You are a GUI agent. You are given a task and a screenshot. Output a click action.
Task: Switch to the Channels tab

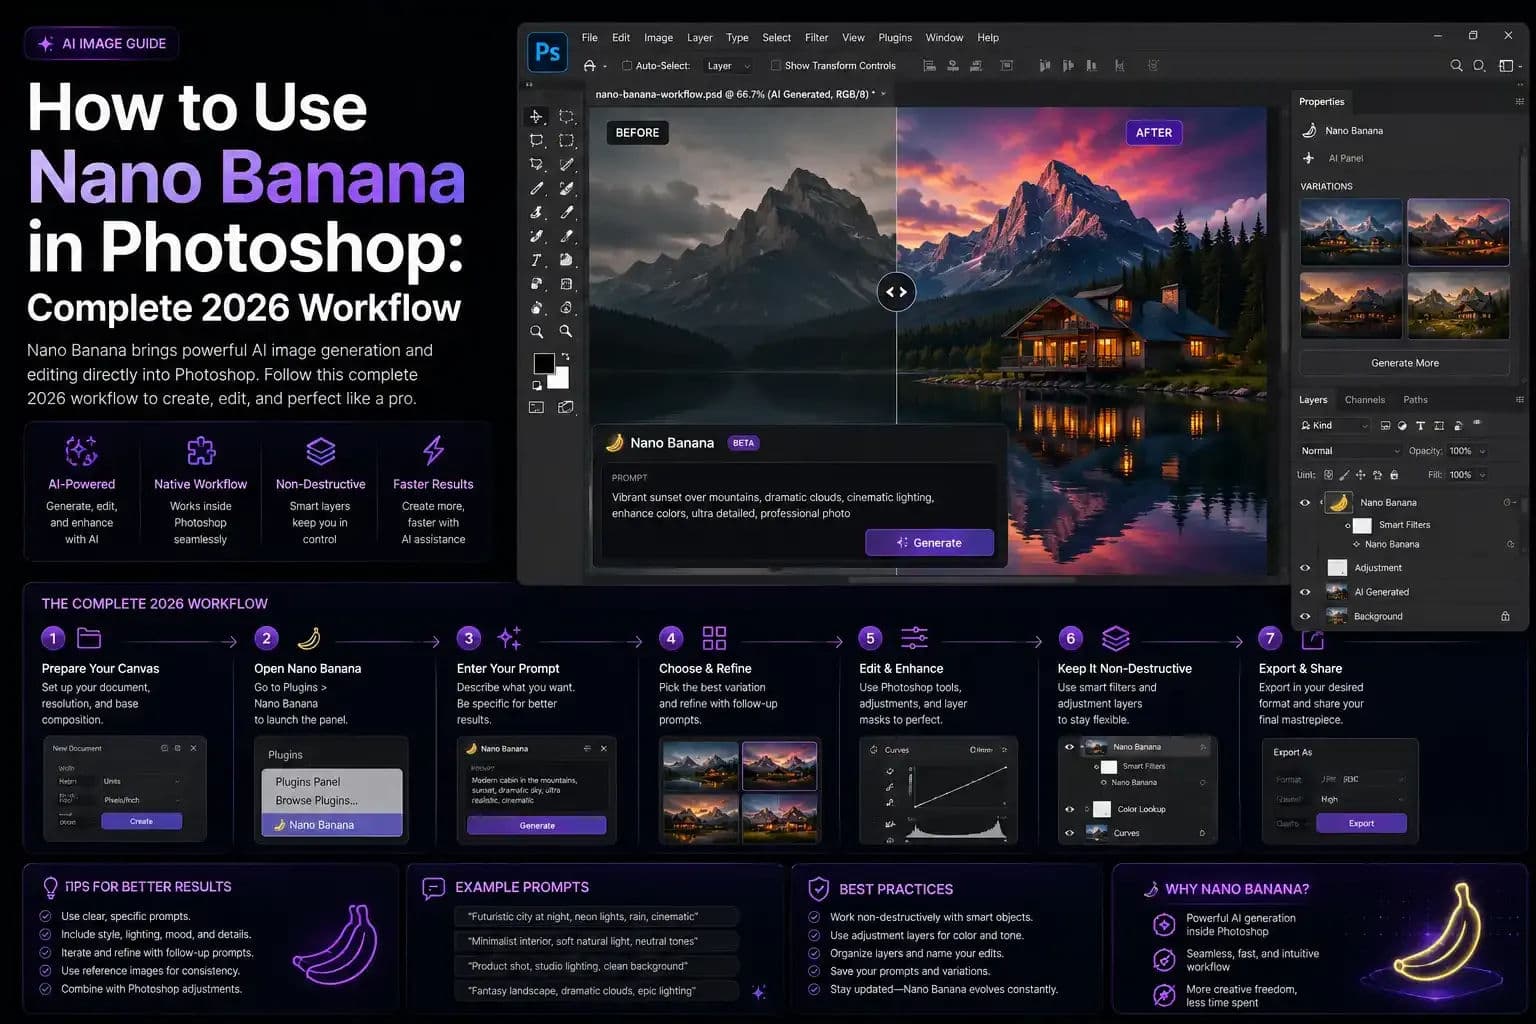click(x=1365, y=400)
